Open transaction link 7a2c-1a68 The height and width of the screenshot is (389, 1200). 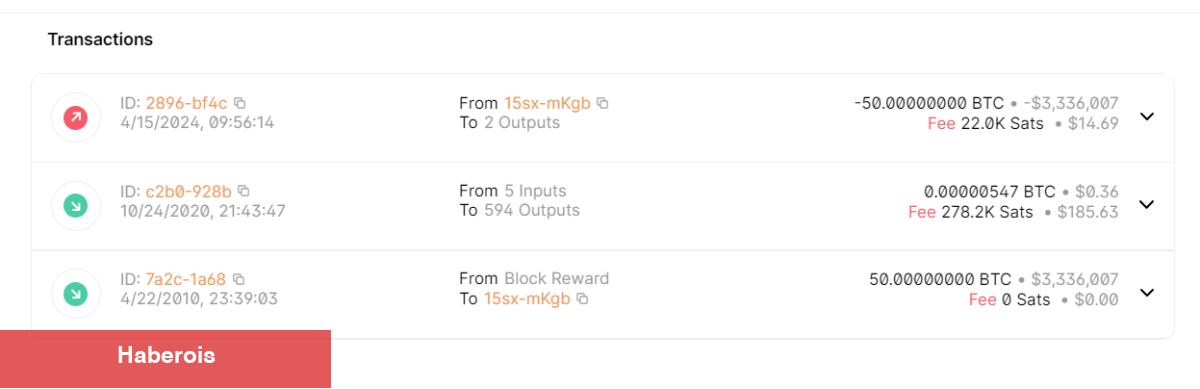[x=186, y=279]
